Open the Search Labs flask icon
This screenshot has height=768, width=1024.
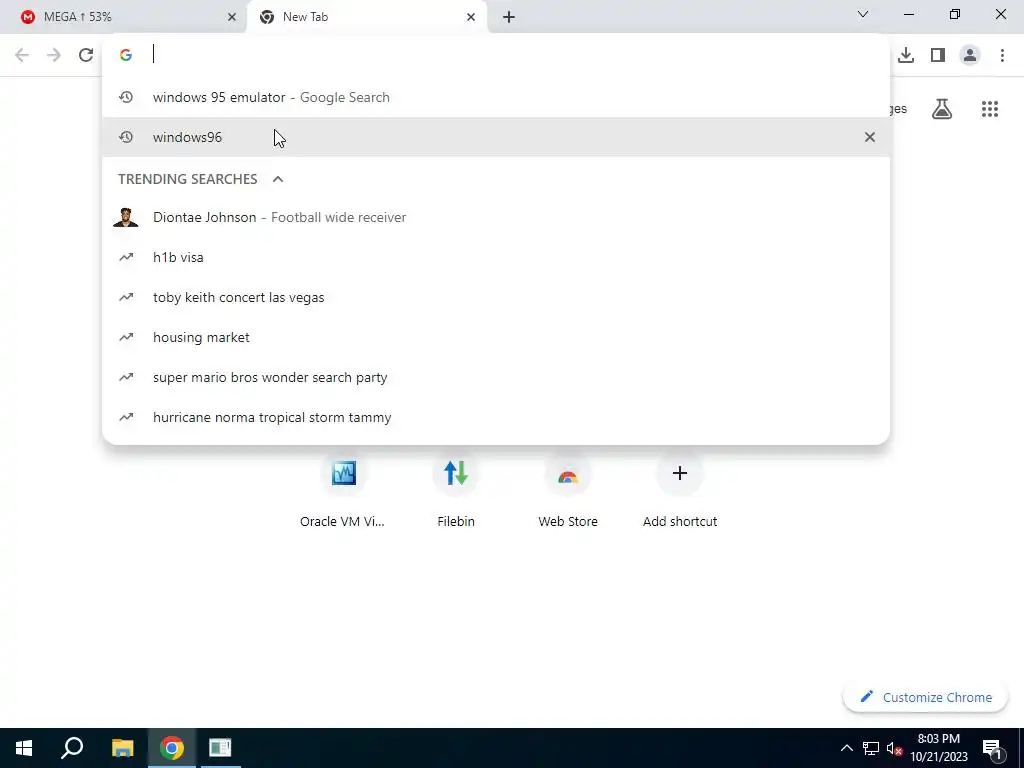click(x=941, y=109)
